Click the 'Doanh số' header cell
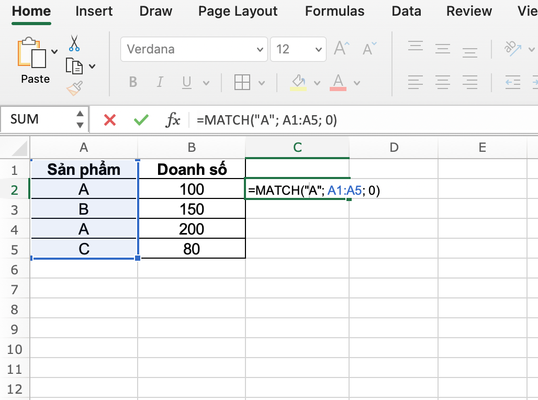The height and width of the screenshot is (400, 538). coord(192,169)
